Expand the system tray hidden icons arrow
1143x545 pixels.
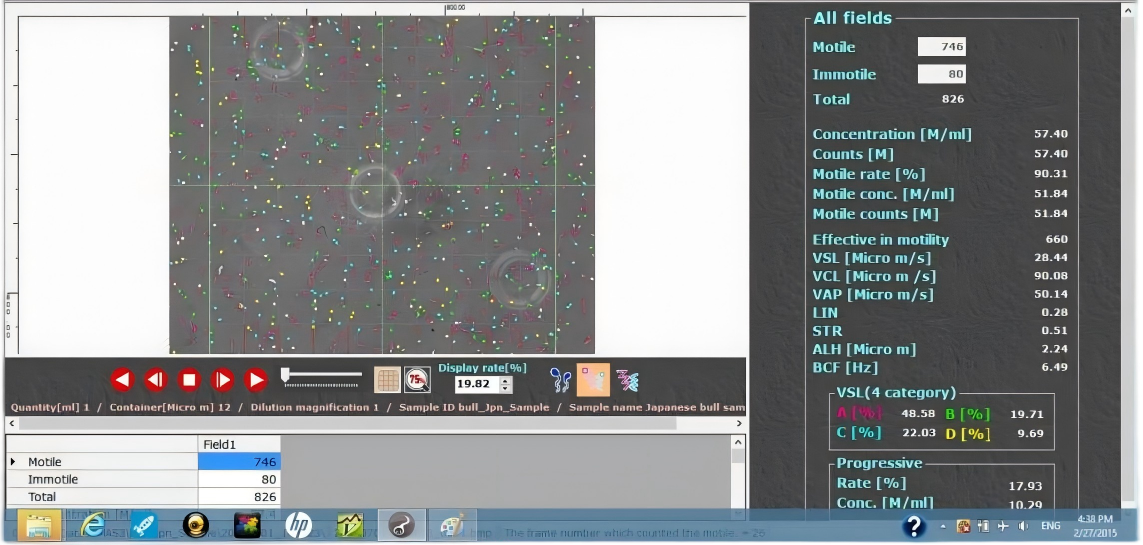(x=942, y=526)
